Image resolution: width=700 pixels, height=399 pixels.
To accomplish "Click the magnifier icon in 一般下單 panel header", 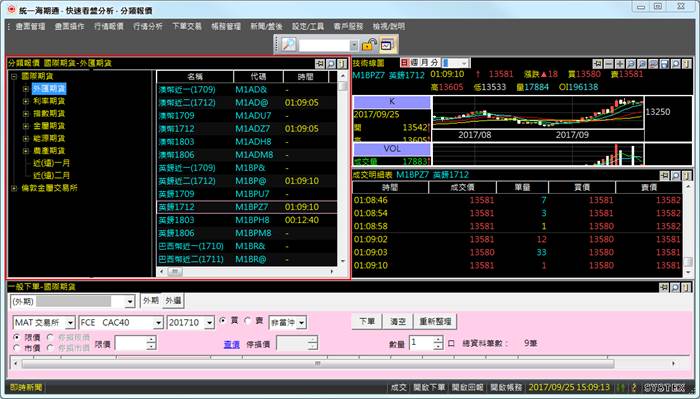I will 675,287.
